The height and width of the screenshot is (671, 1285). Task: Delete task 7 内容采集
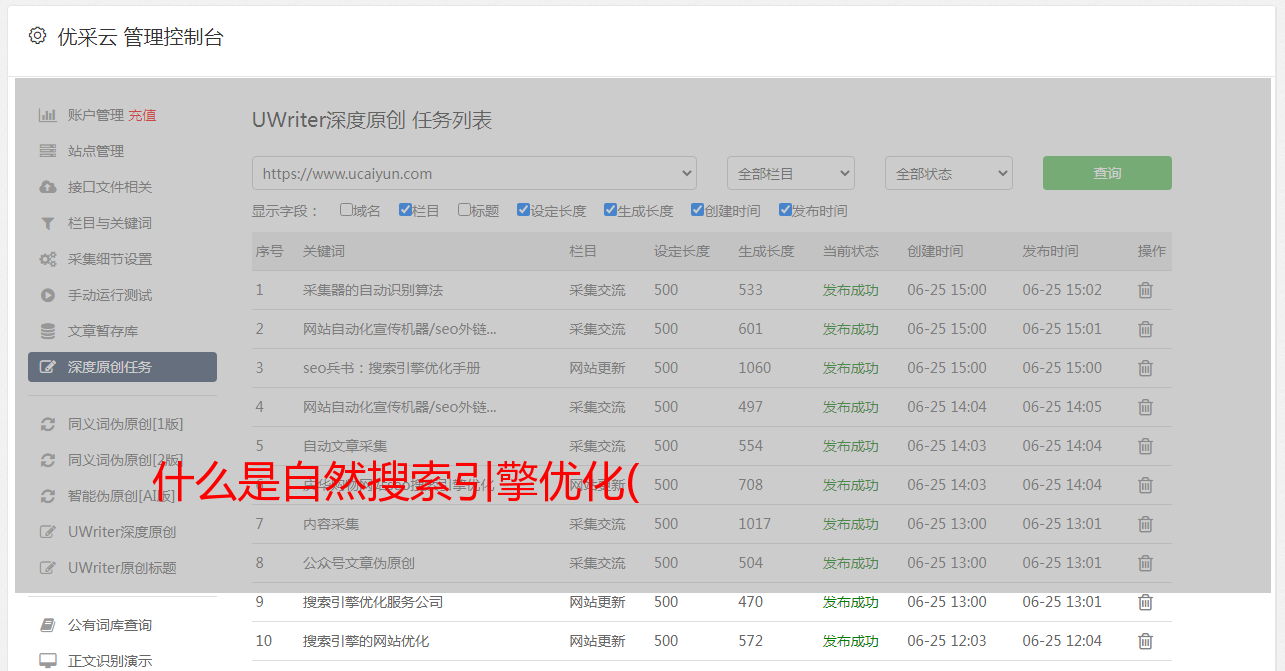click(x=1146, y=524)
